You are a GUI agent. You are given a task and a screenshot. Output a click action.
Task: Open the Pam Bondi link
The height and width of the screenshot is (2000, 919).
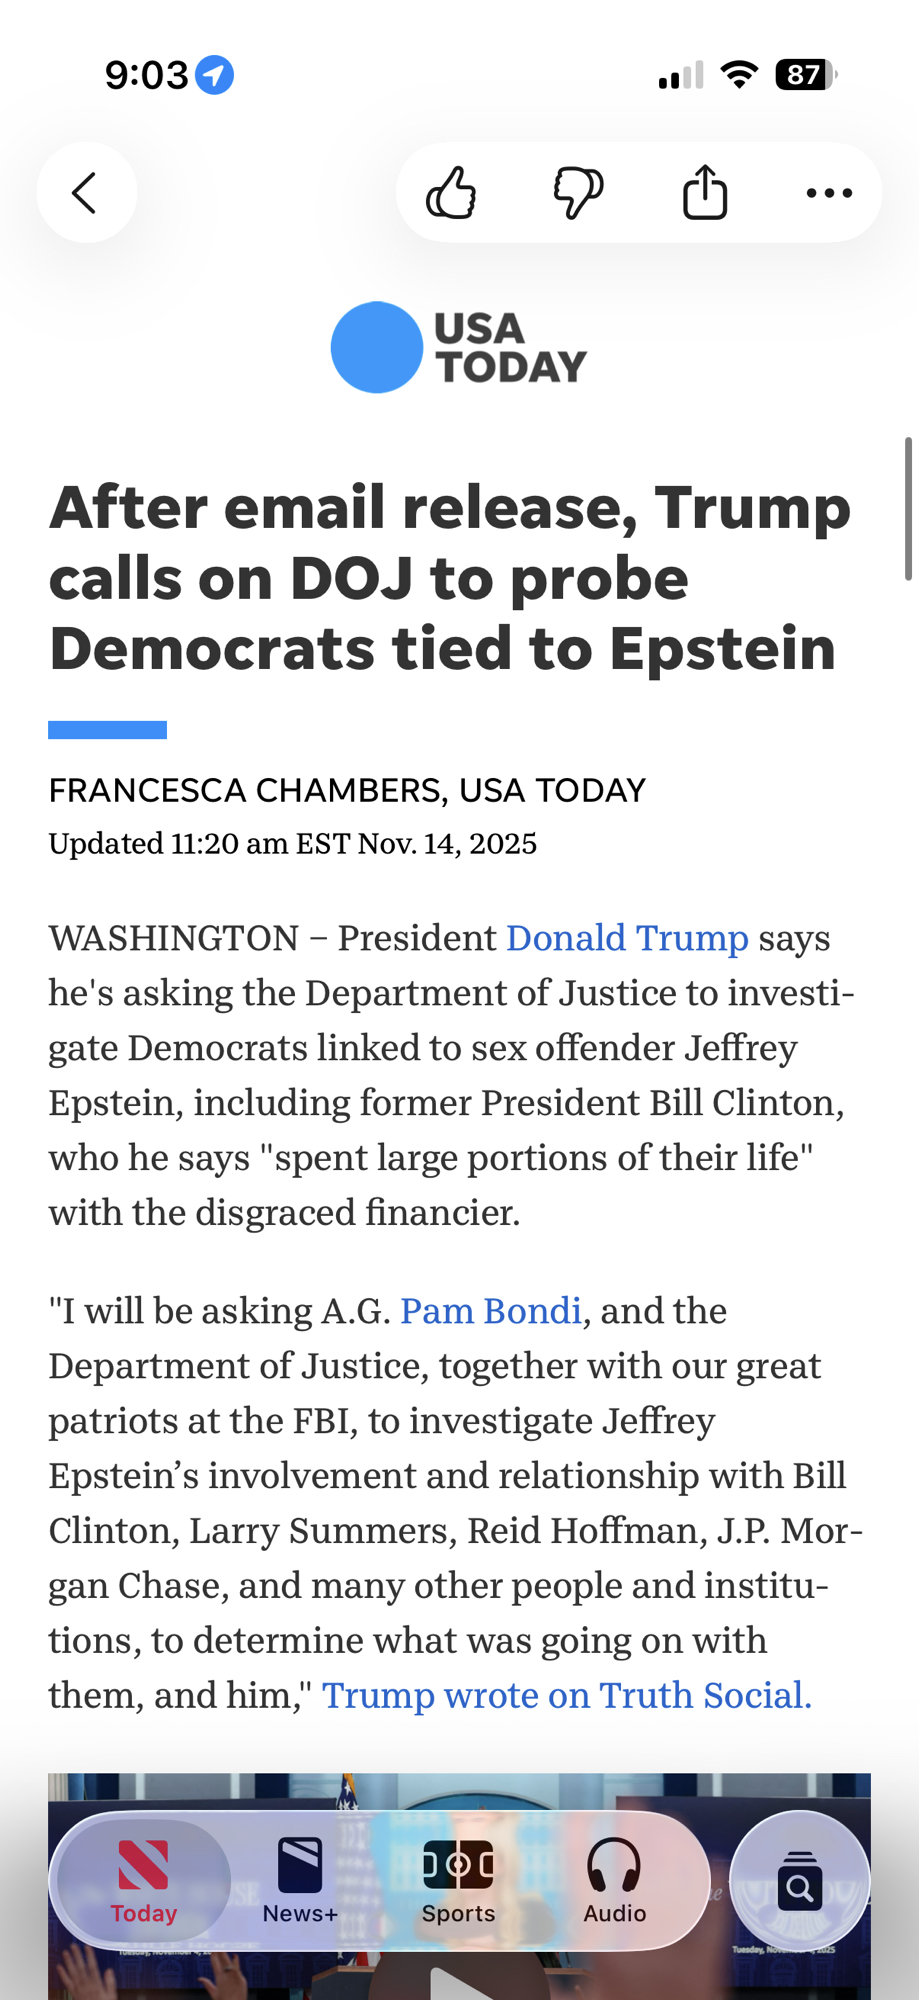[x=491, y=1311]
